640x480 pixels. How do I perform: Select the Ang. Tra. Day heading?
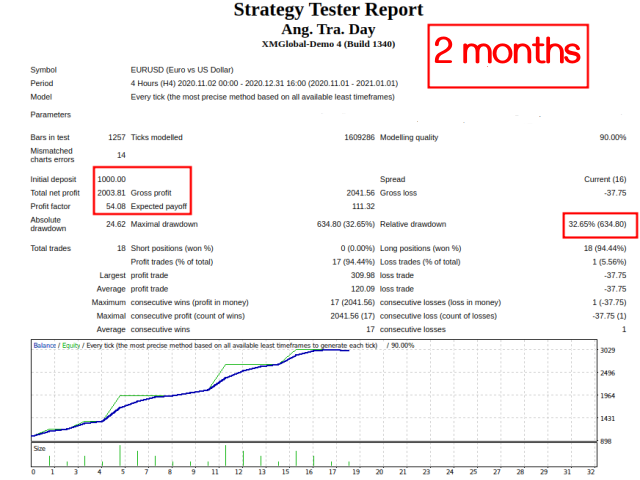pos(328,29)
